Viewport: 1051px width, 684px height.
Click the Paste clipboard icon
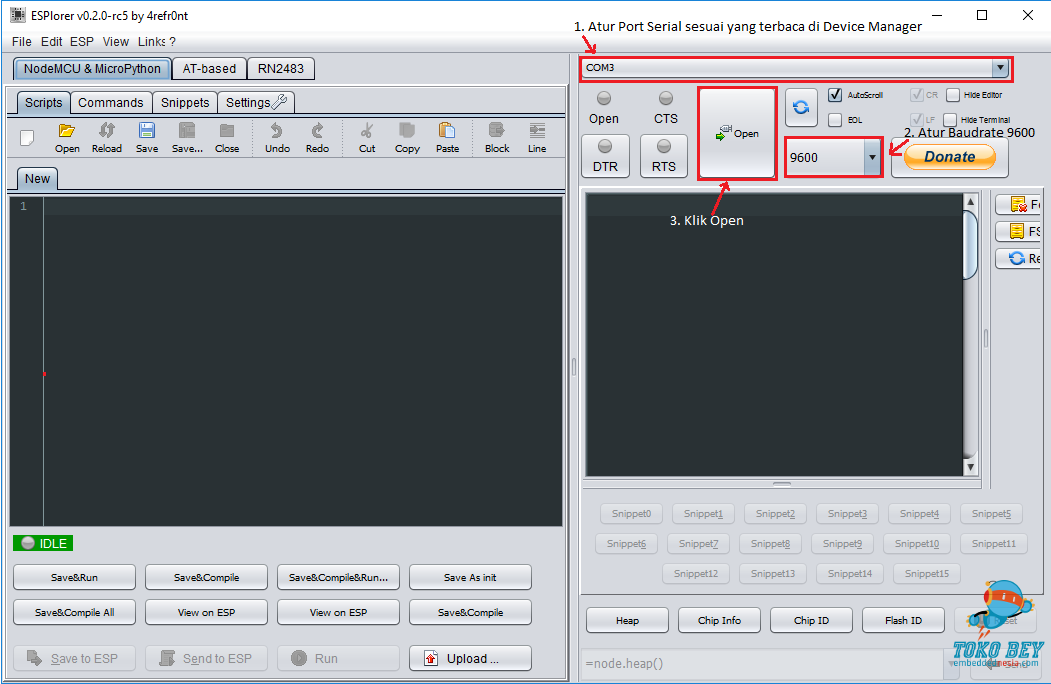pos(447,137)
